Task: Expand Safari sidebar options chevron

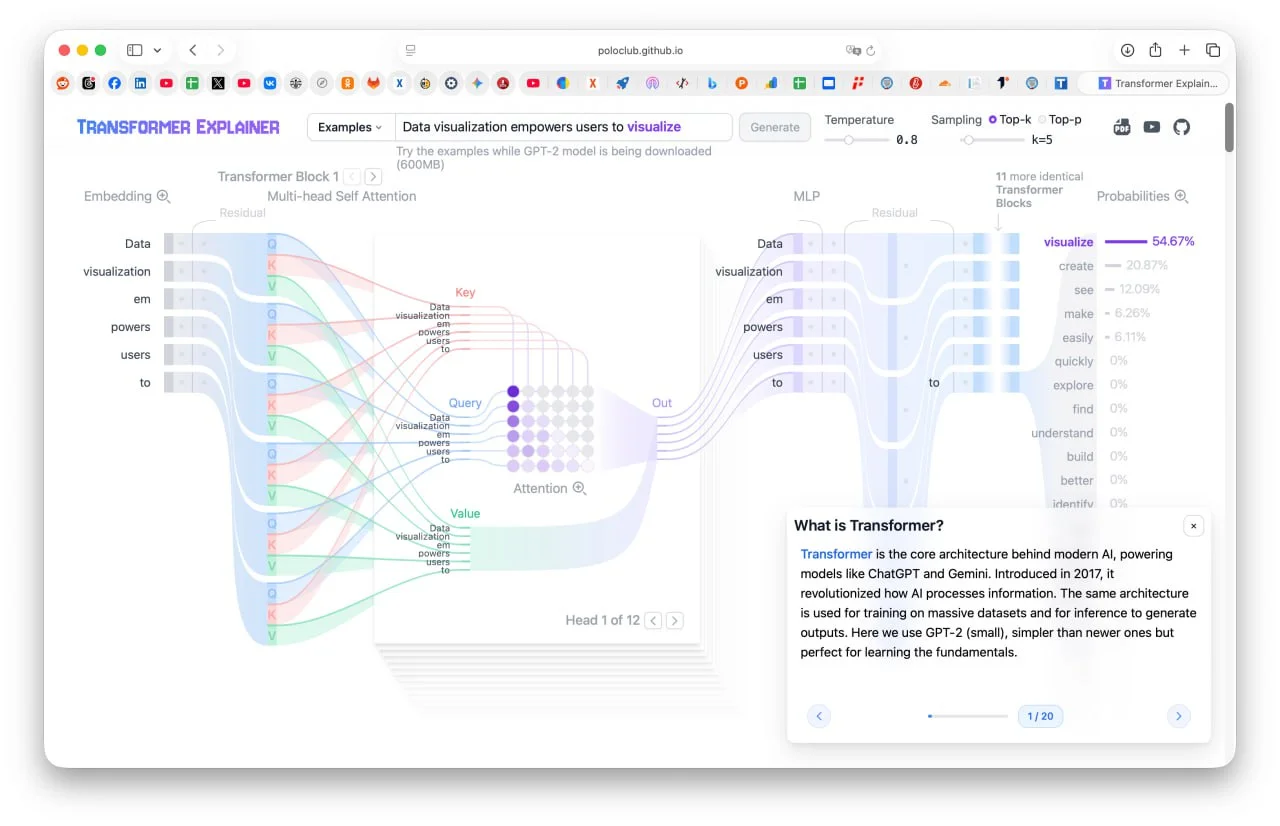Action: [157, 50]
